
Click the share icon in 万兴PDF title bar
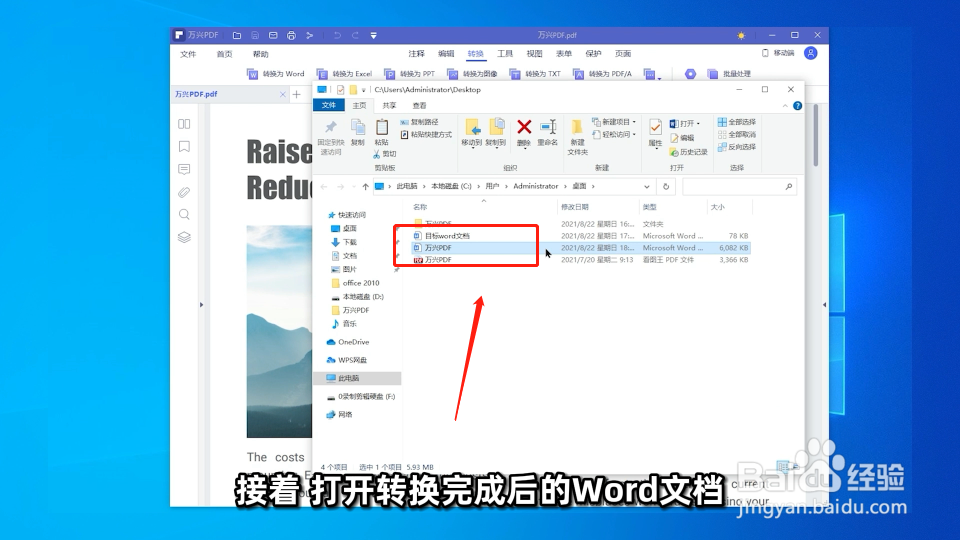coord(310,36)
